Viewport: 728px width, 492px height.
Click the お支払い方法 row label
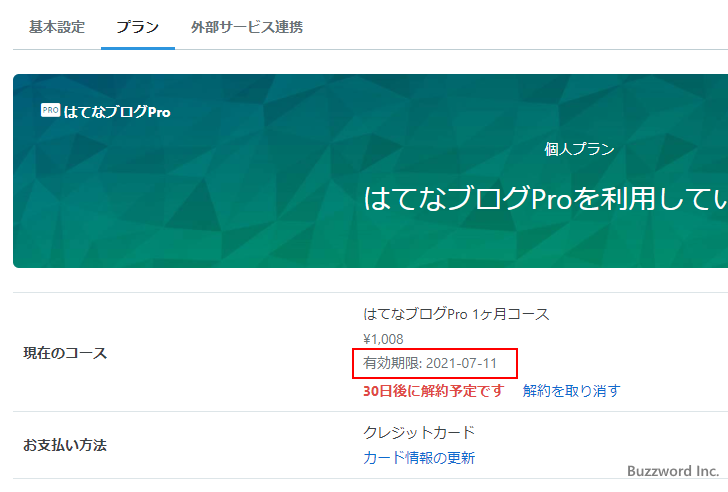65,445
